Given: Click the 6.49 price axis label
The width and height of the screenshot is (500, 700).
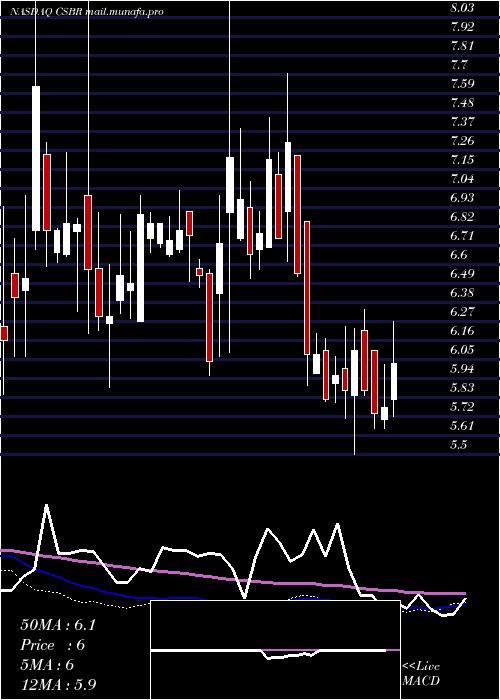Looking at the screenshot, I should (x=464, y=273).
